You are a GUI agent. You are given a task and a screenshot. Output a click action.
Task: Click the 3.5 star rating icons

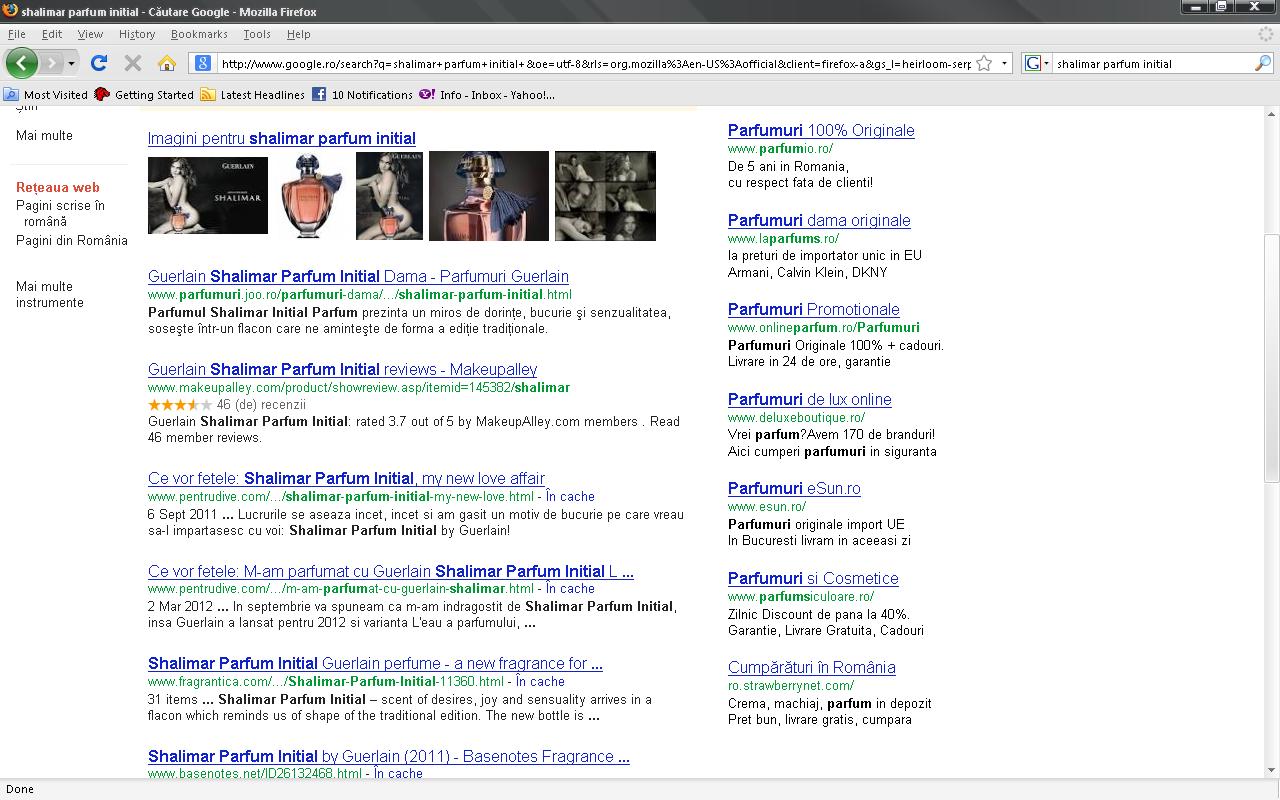pyautogui.click(x=180, y=404)
